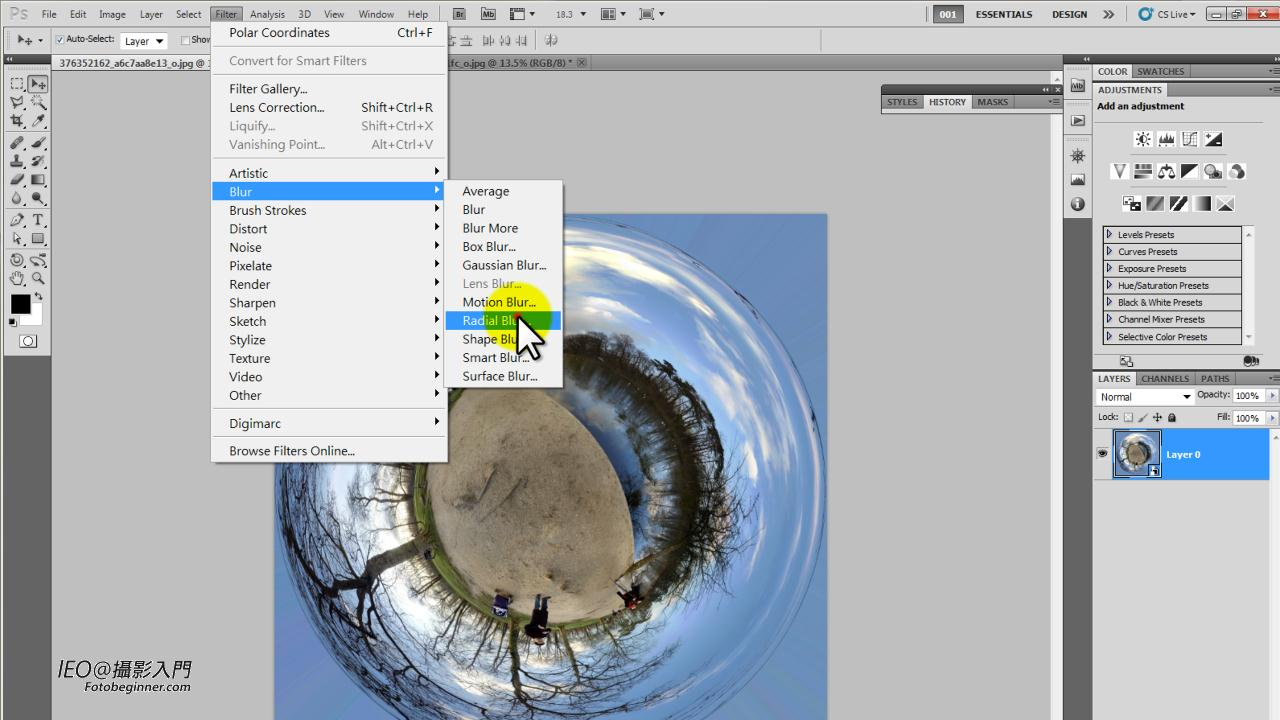This screenshot has width=1280, height=720.
Task: Switch to the Swatches tab
Action: (1160, 72)
